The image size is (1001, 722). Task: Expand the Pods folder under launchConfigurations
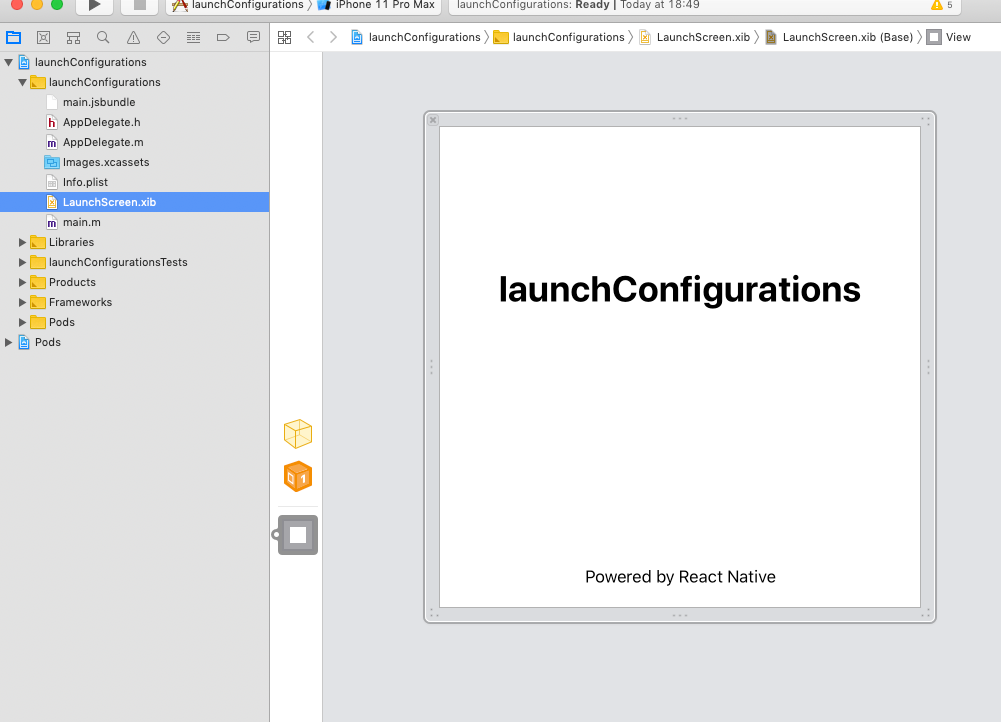coord(22,322)
